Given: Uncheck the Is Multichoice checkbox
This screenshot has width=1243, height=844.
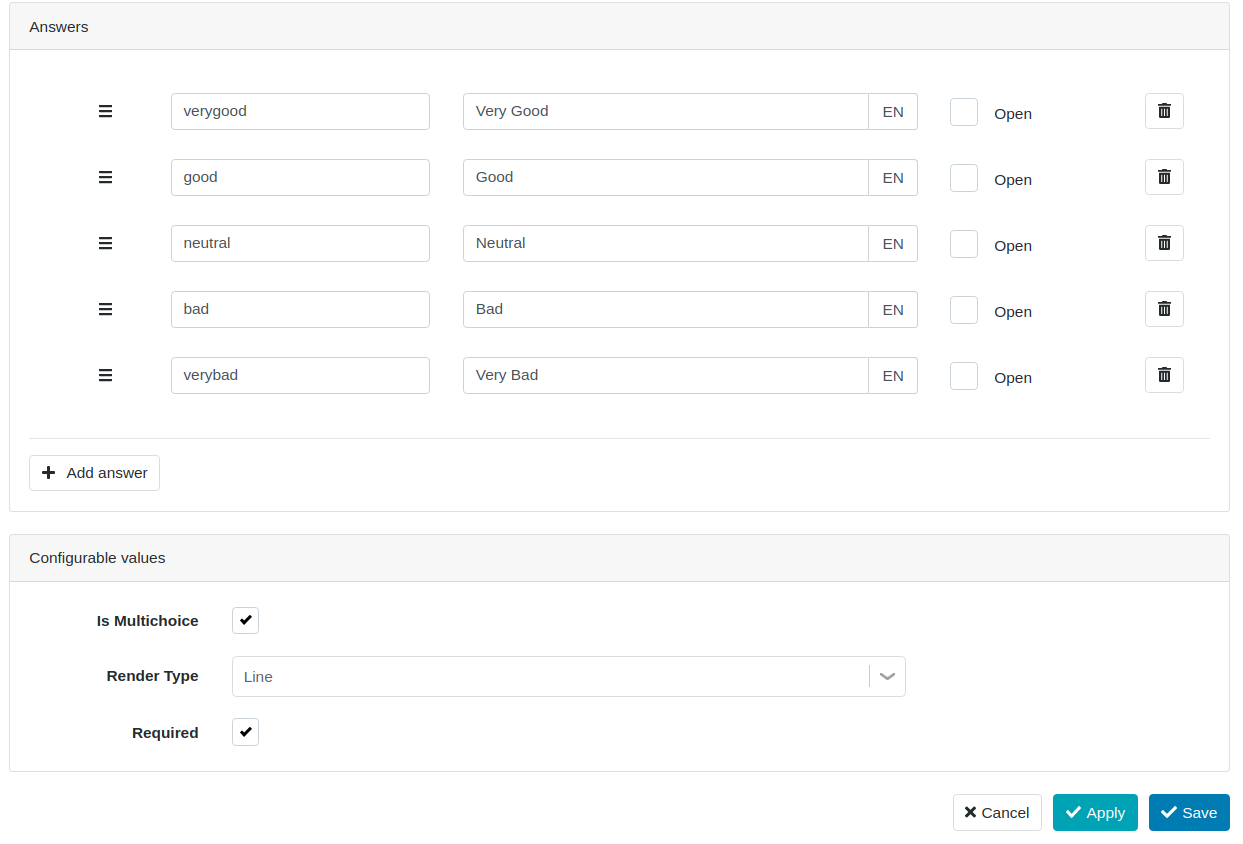Looking at the screenshot, I should 245,620.
